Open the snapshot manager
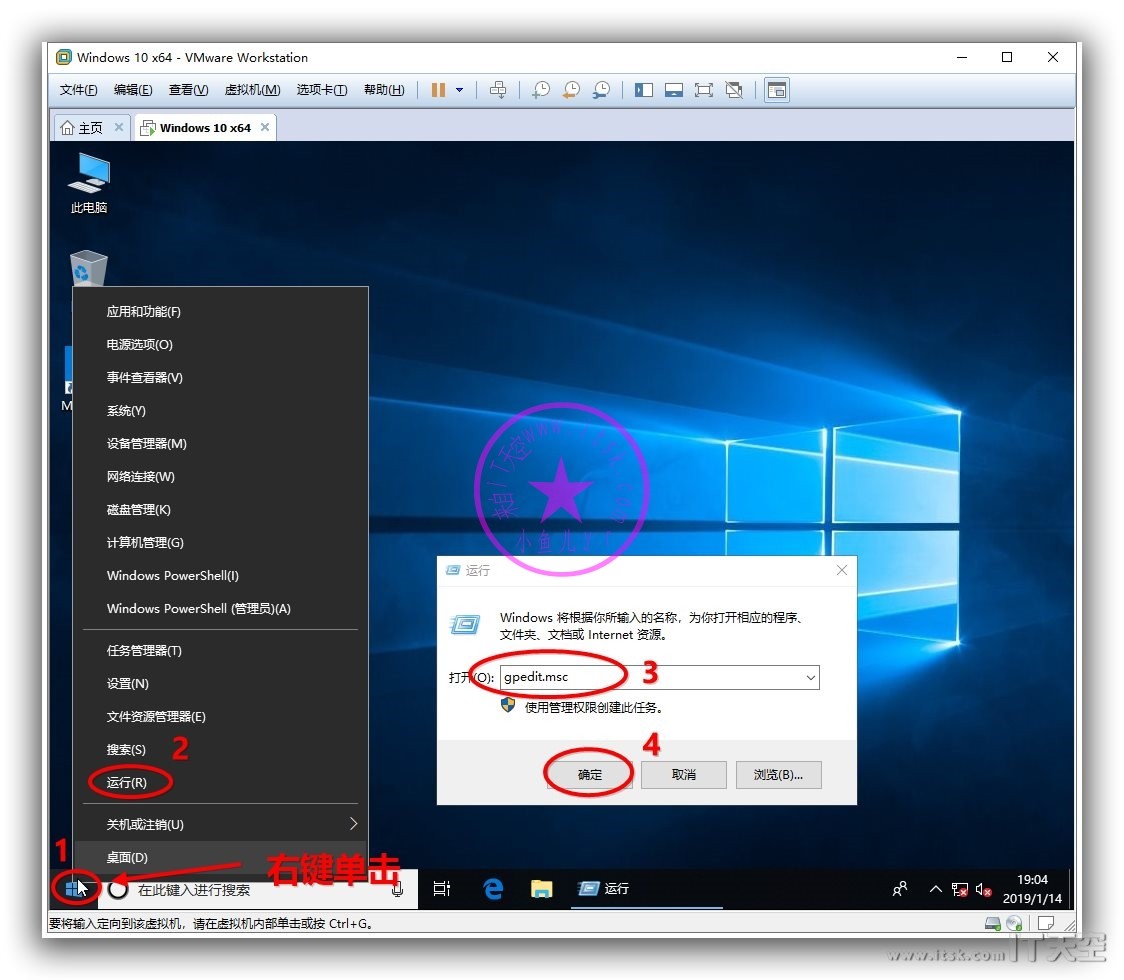 pyautogui.click(x=601, y=90)
